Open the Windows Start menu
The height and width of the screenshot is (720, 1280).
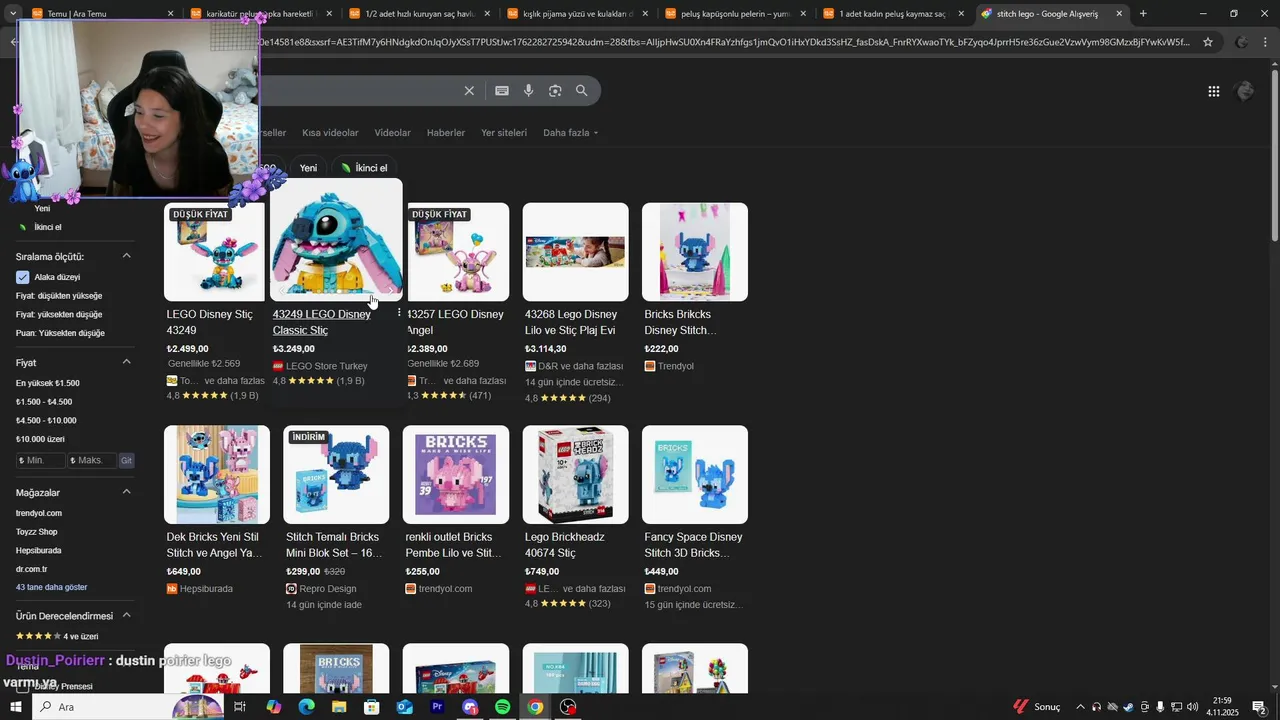(x=15, y=707)
